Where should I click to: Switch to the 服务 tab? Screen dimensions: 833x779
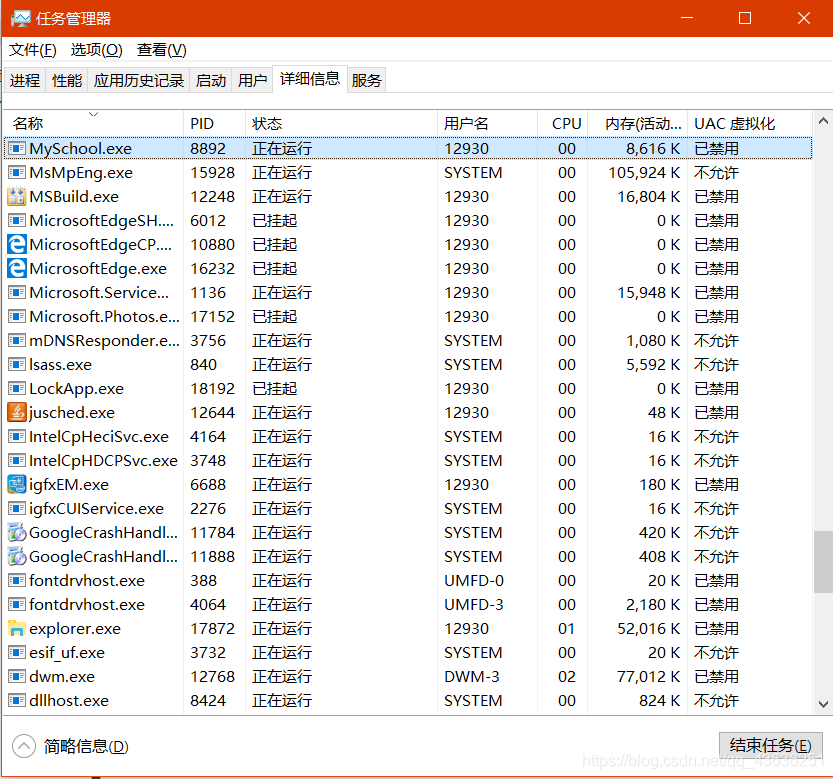coord(367,80)
